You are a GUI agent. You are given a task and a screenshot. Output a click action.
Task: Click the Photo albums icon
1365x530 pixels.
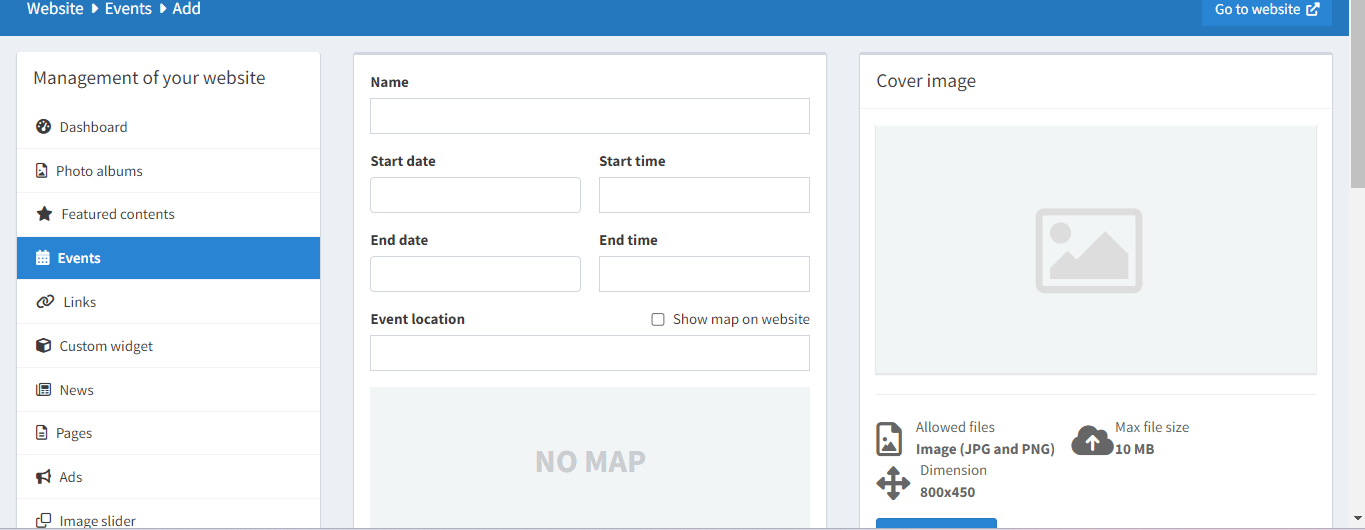[x=42, y=171]
